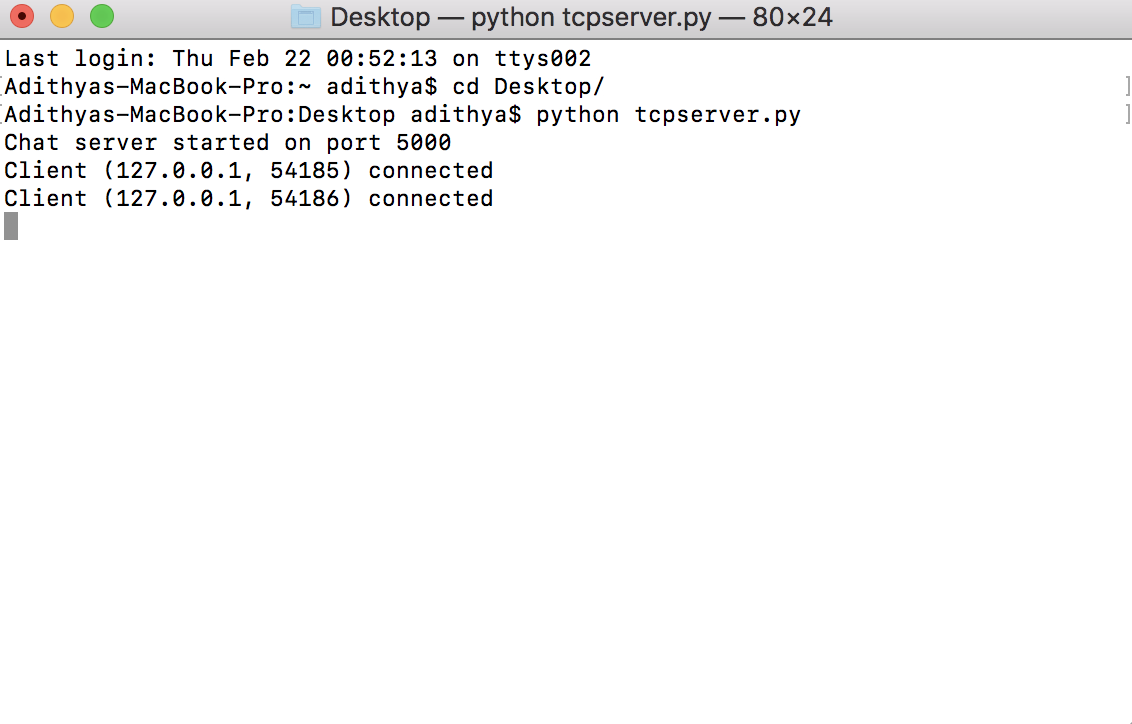1132x724 pixels.
Task: Select the blinking terminal cursor block
Action: tap(9, 226)
